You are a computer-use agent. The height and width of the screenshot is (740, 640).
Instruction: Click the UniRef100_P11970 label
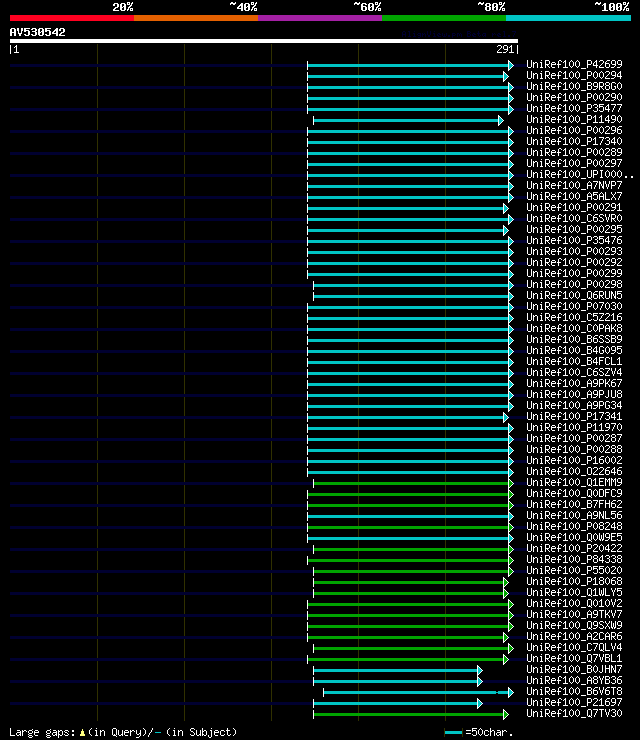tap(574, 428)
